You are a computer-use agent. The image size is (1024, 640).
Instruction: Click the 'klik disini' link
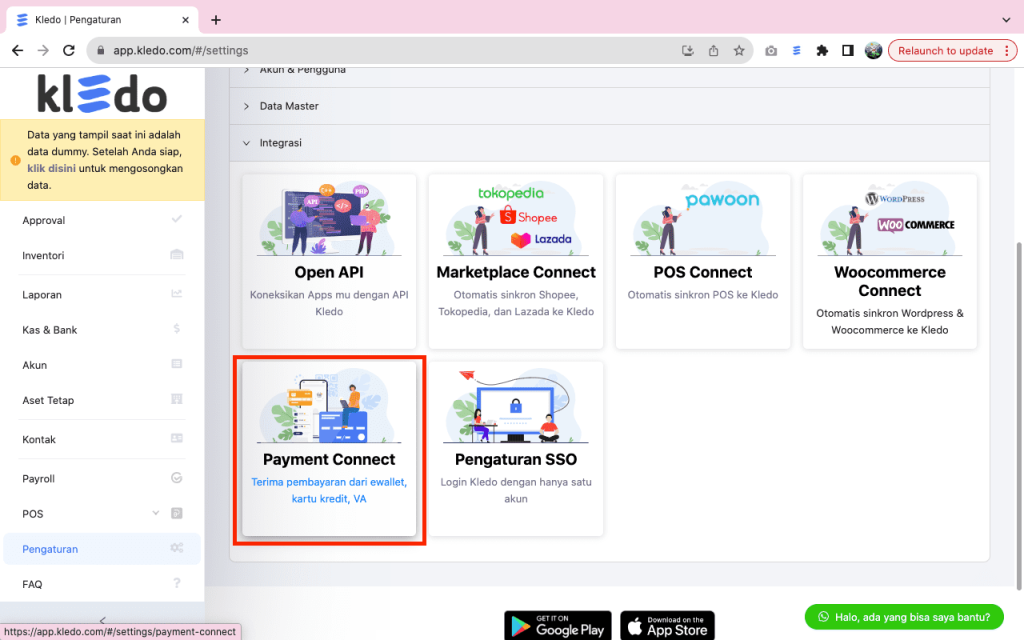coord(52,168)
